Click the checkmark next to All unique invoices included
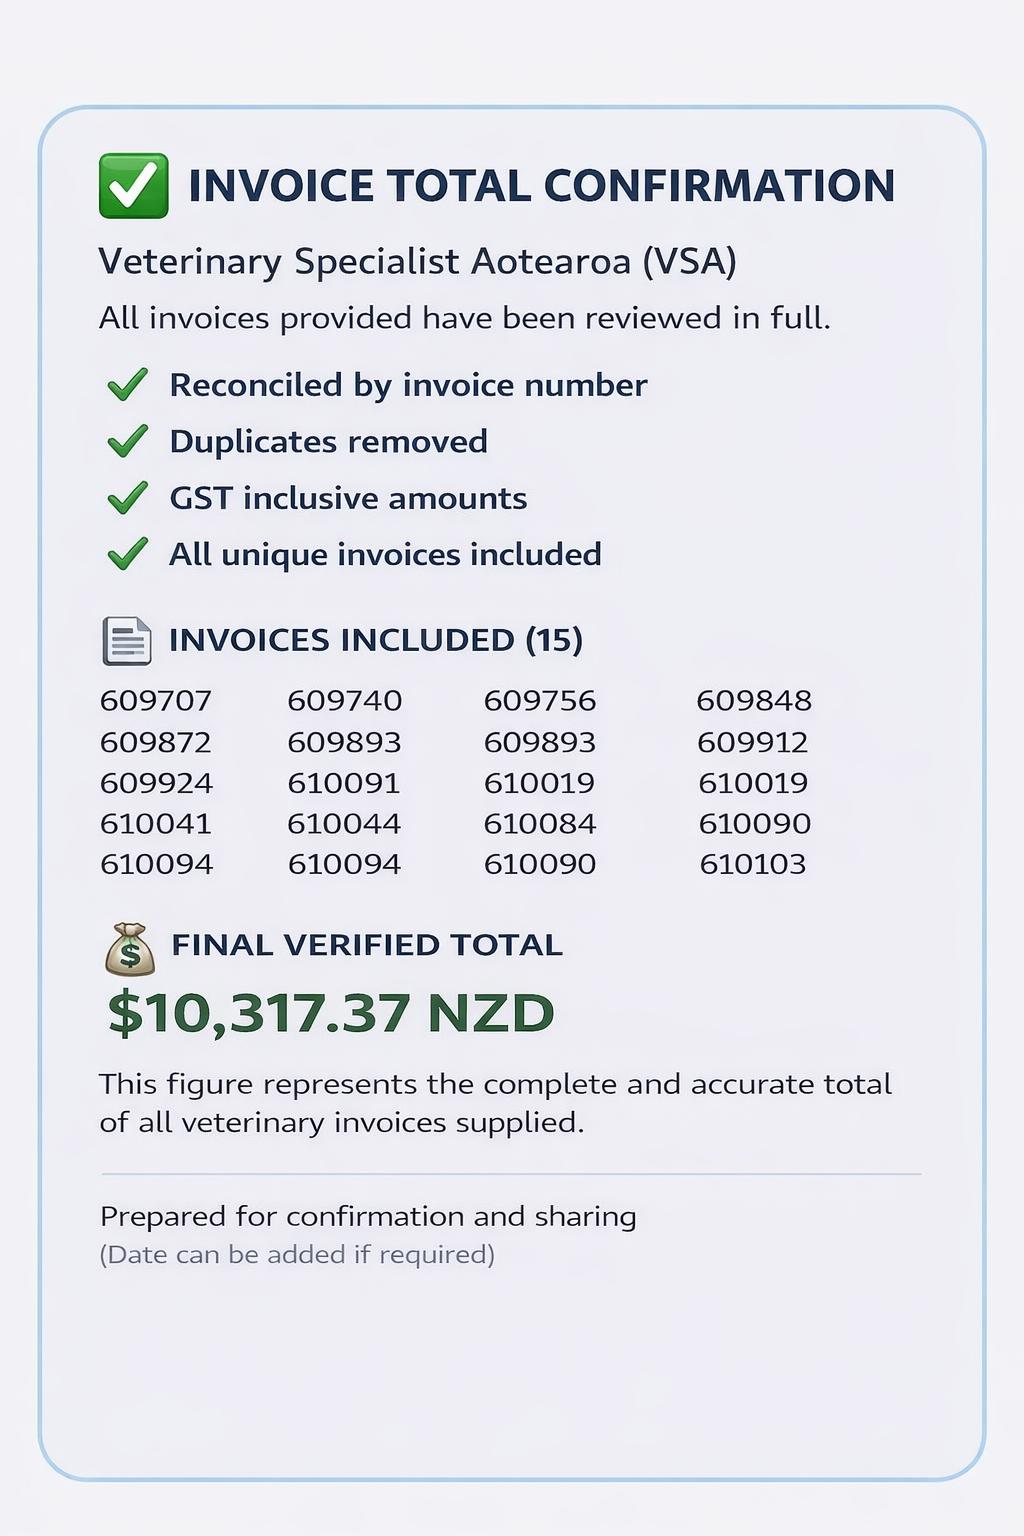 pyautogui.click(x=127, y=554)
